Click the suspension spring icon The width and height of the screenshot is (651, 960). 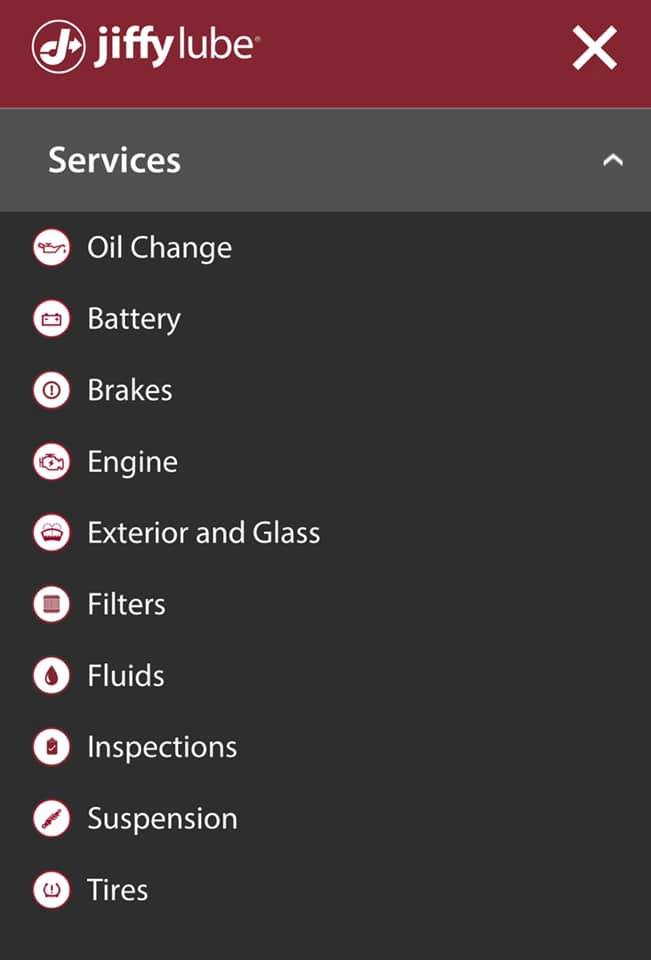coord(51,819)
